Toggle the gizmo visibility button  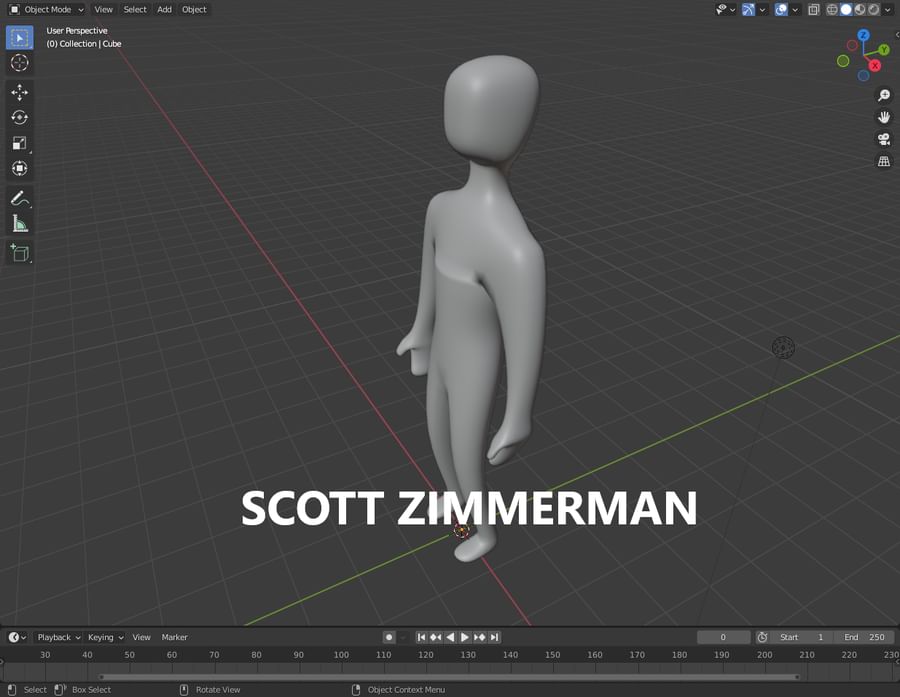pos(748,10)
